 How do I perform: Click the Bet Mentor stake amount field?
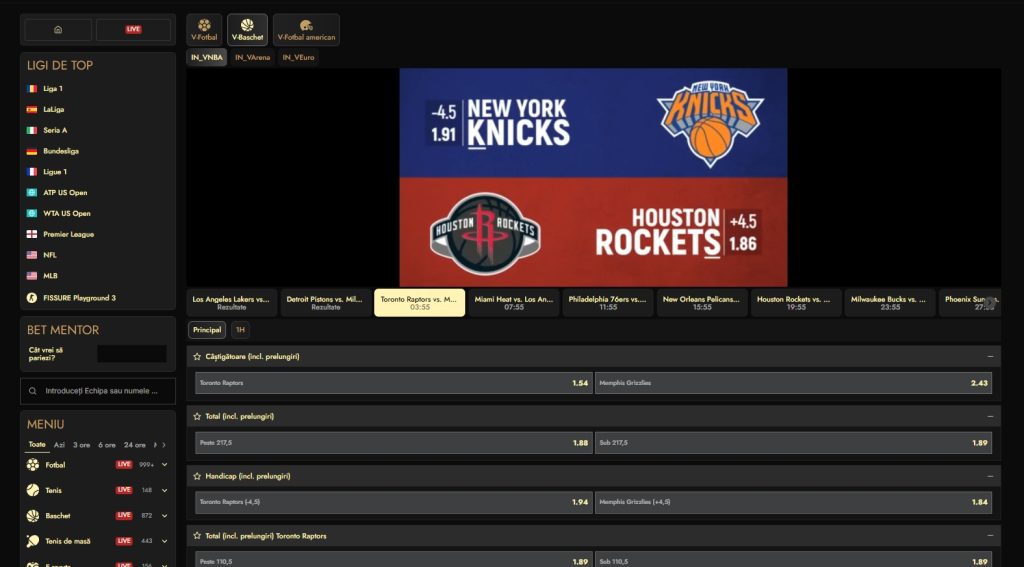pyautogui.click(x=132, y=354)
